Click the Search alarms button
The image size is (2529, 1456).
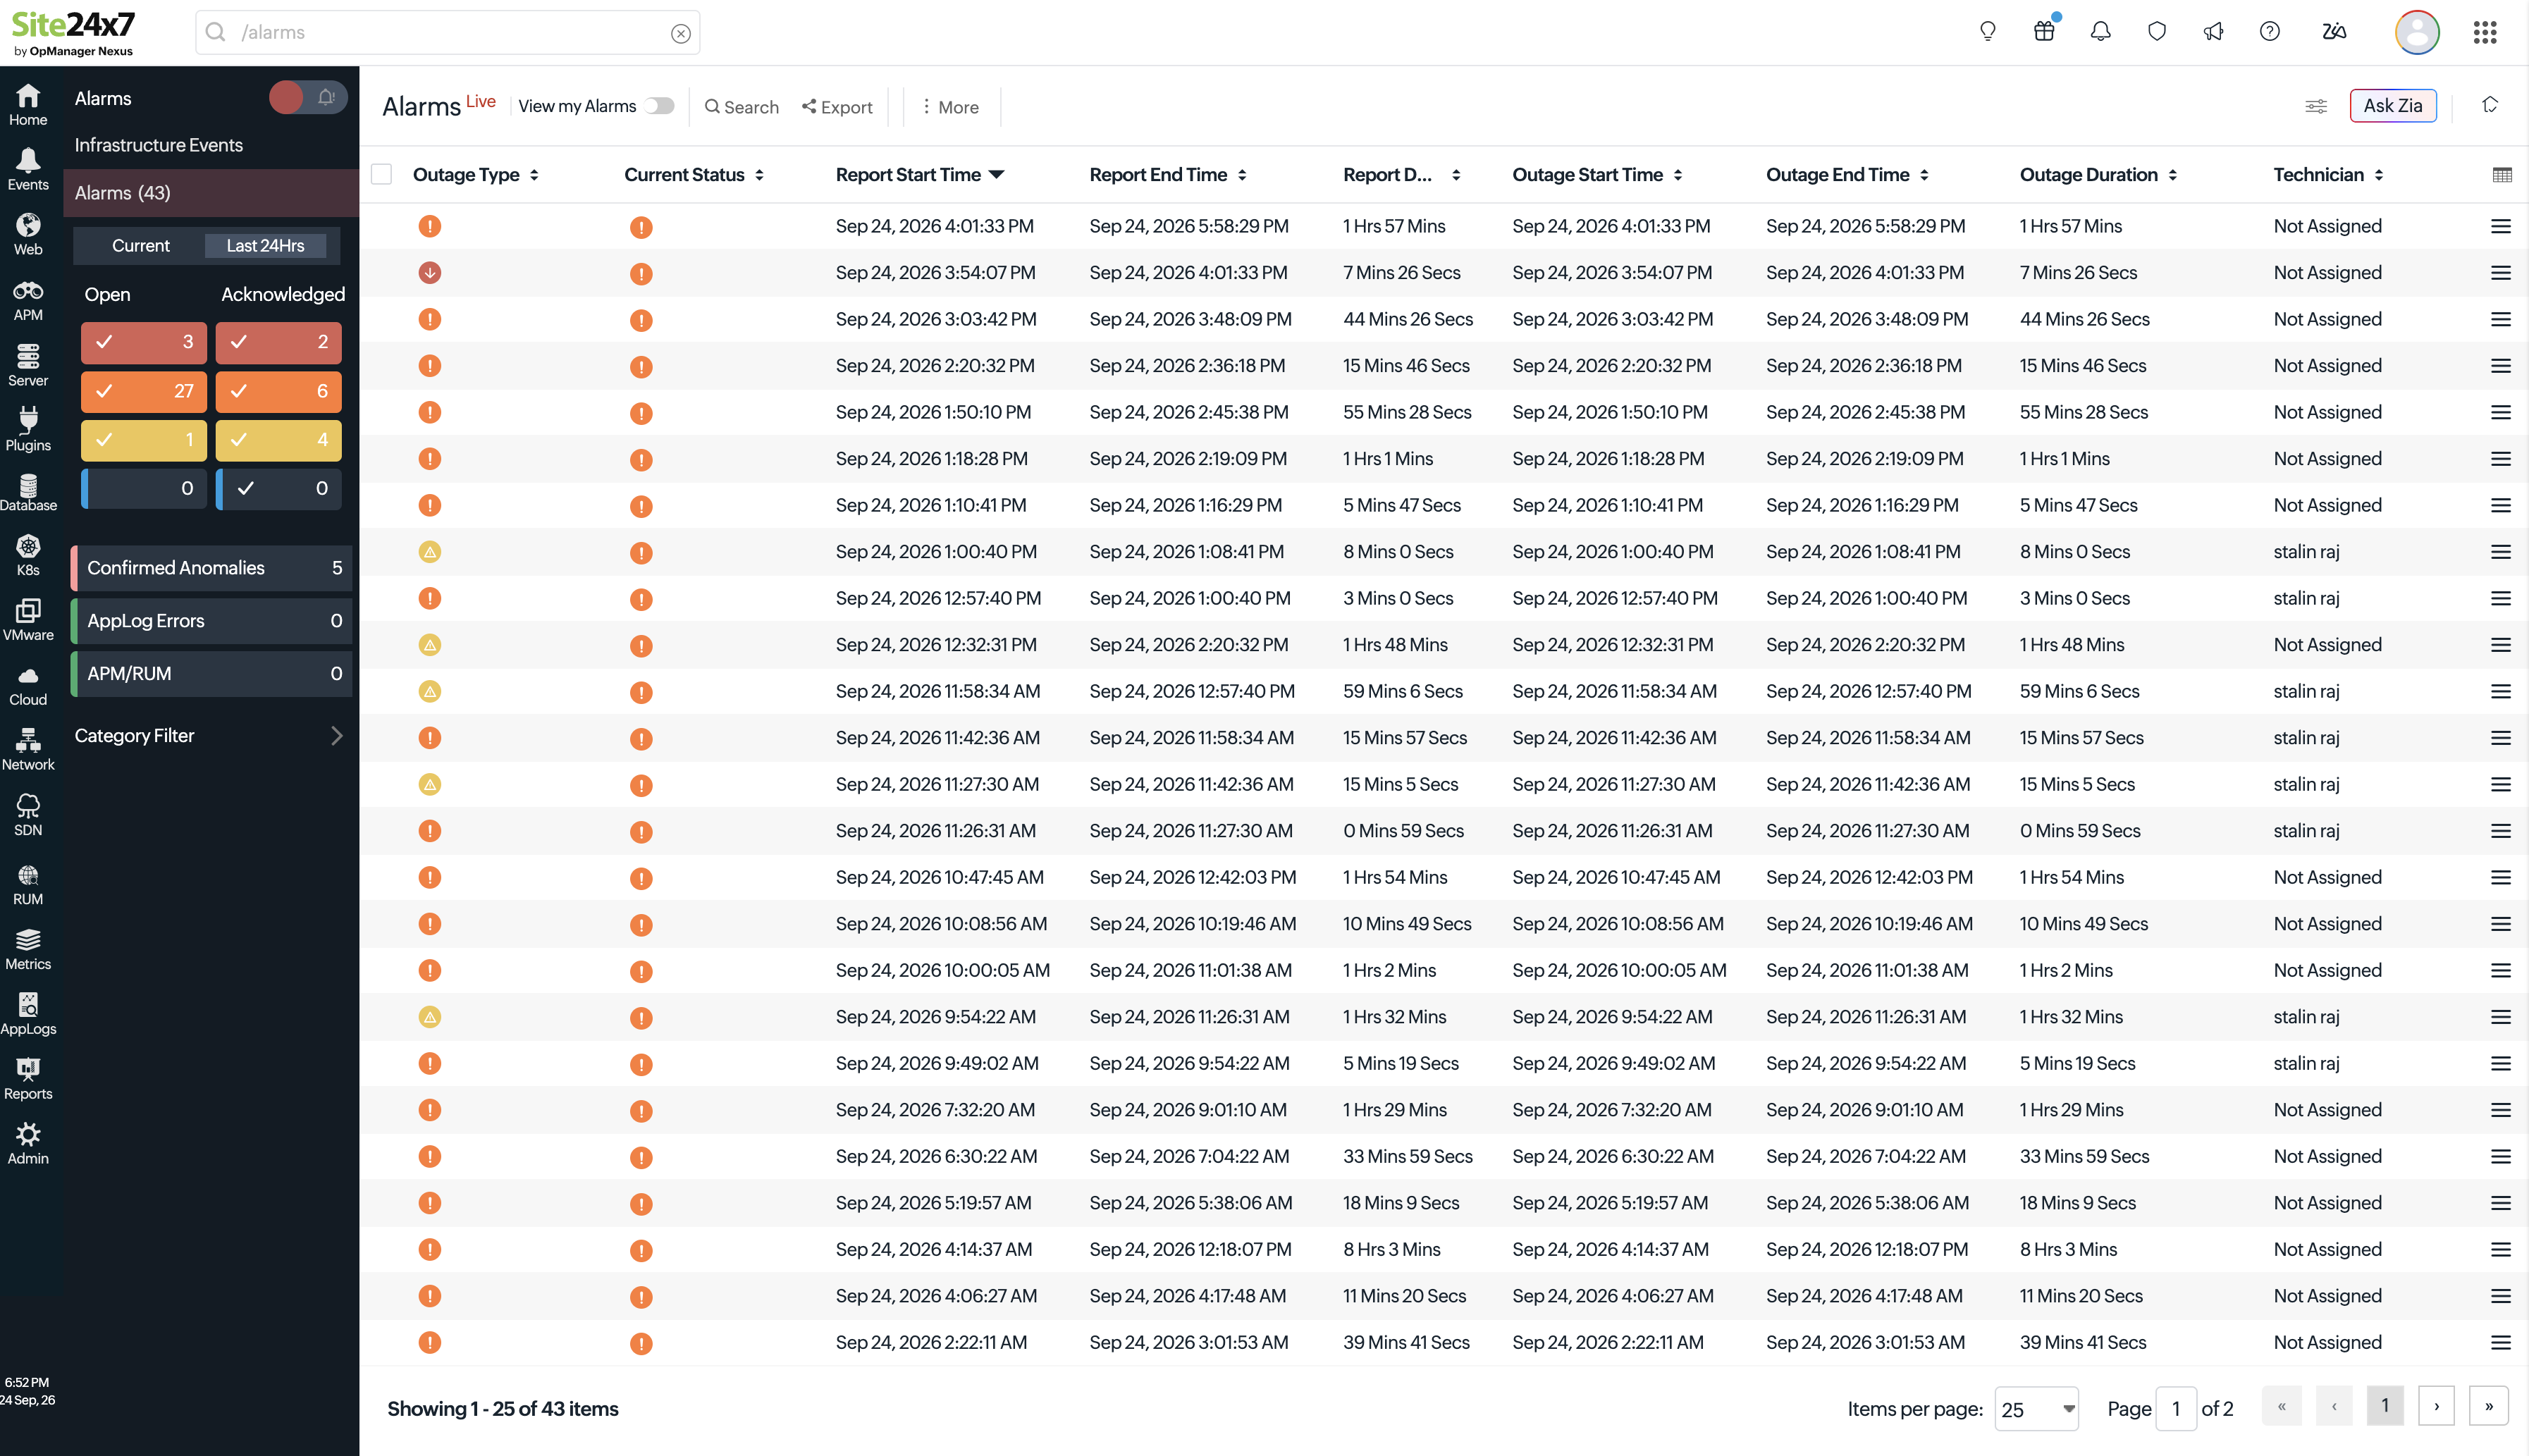741,107
